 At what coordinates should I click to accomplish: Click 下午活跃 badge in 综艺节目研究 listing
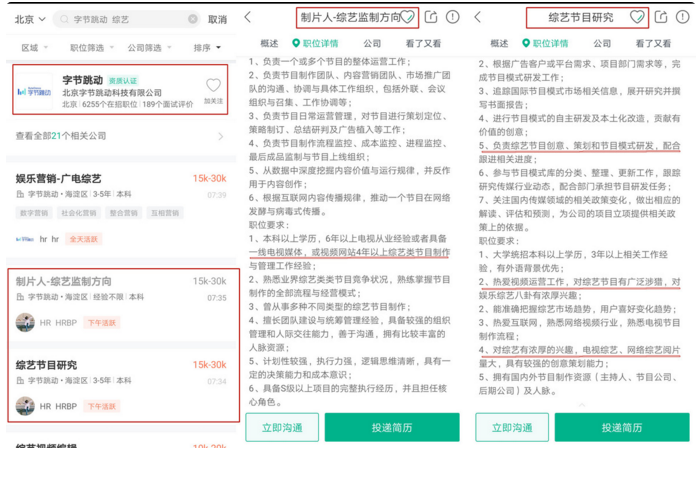102,407
